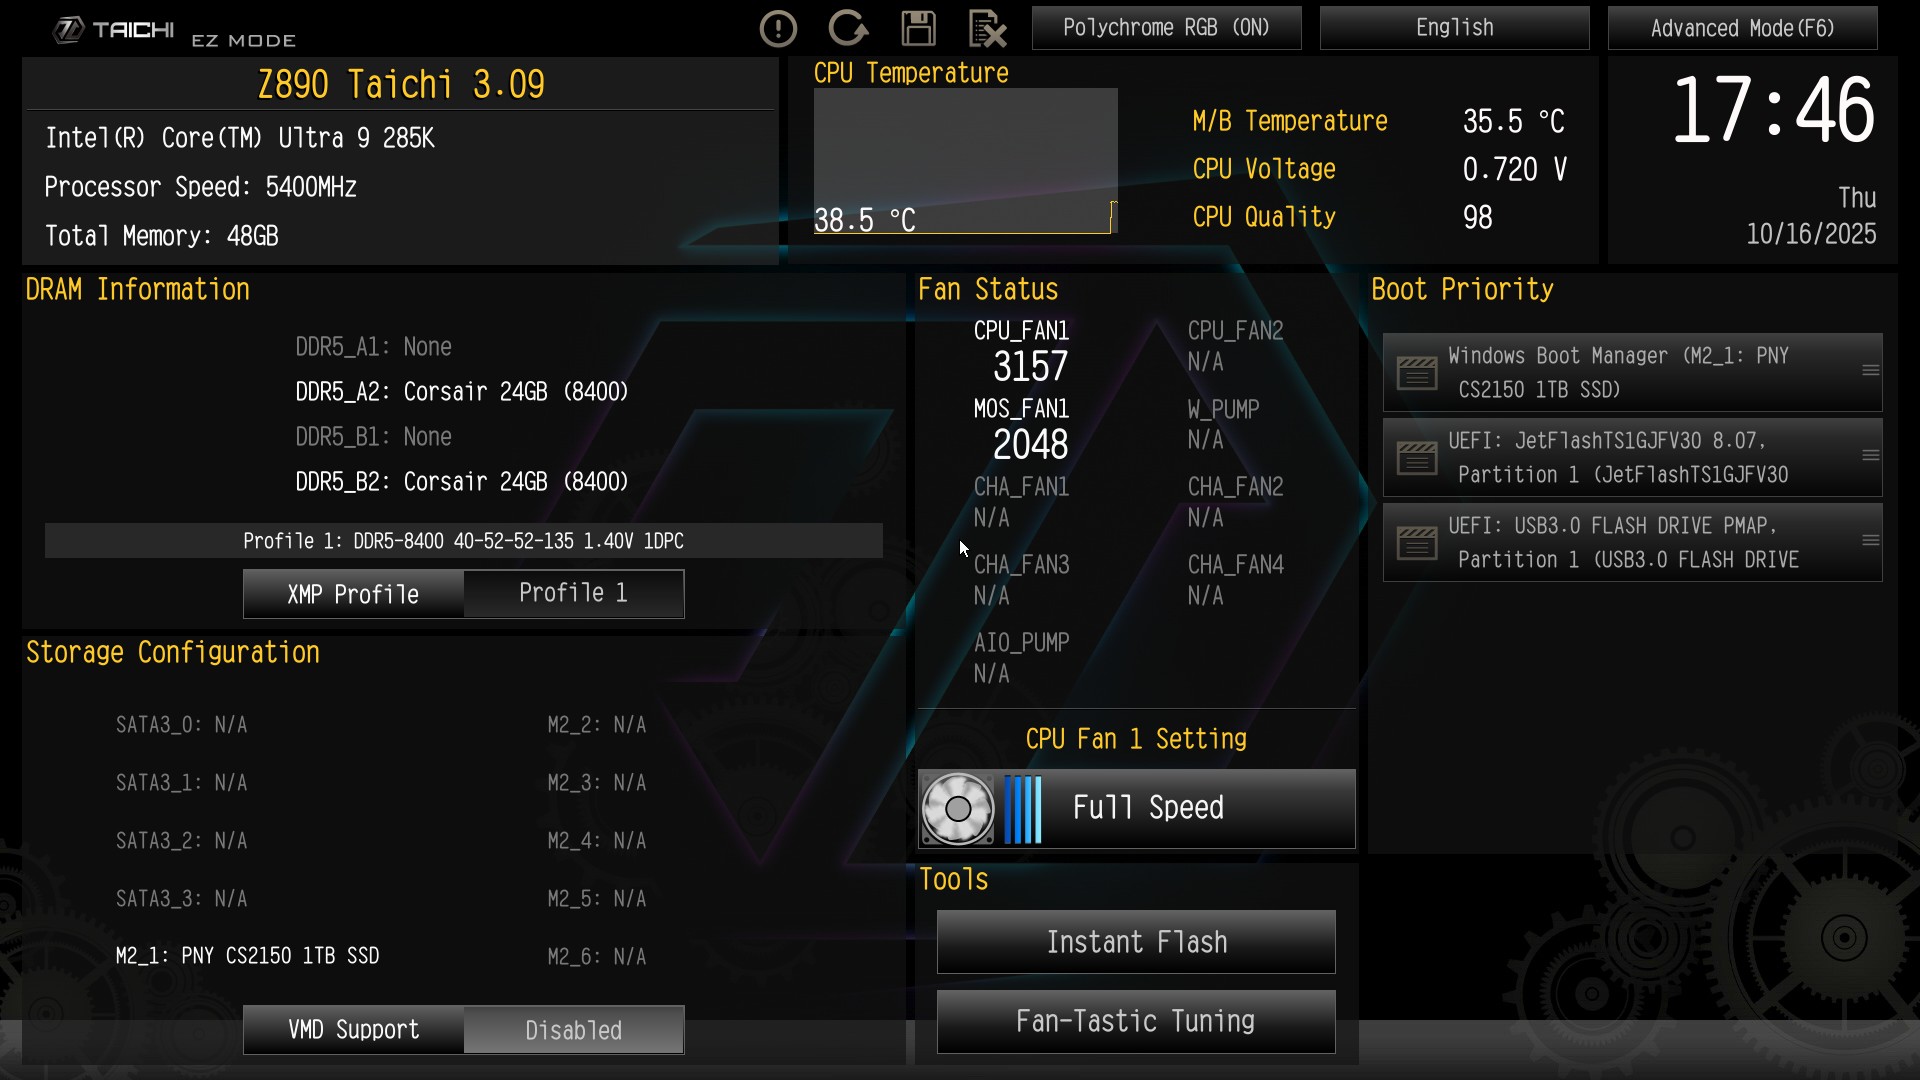Launch Fan-Tastic Tuning
Image resolution: width=1920 pixels, height=1080 pixels.
pyautogui.click(x=1136, y=1021)
